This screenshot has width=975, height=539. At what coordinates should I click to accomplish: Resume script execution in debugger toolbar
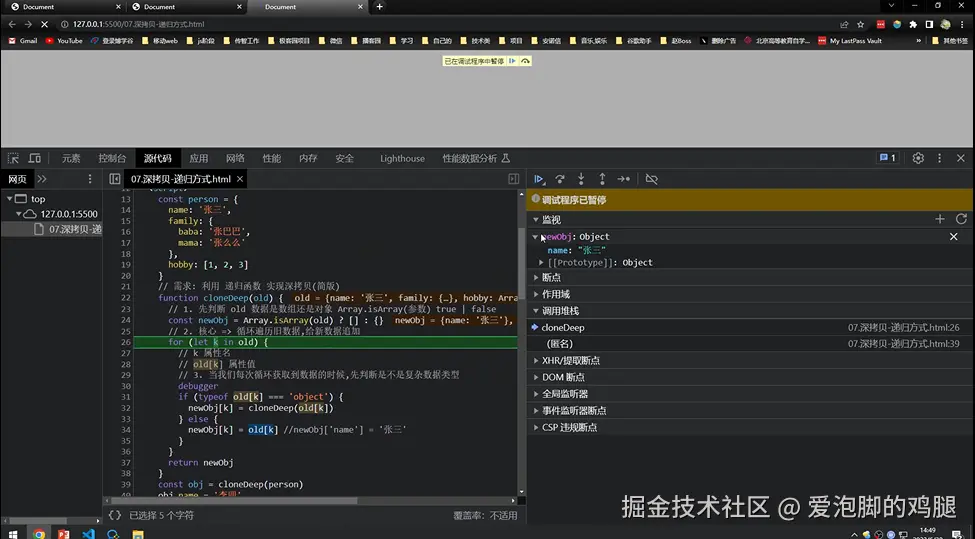point(539,179)
